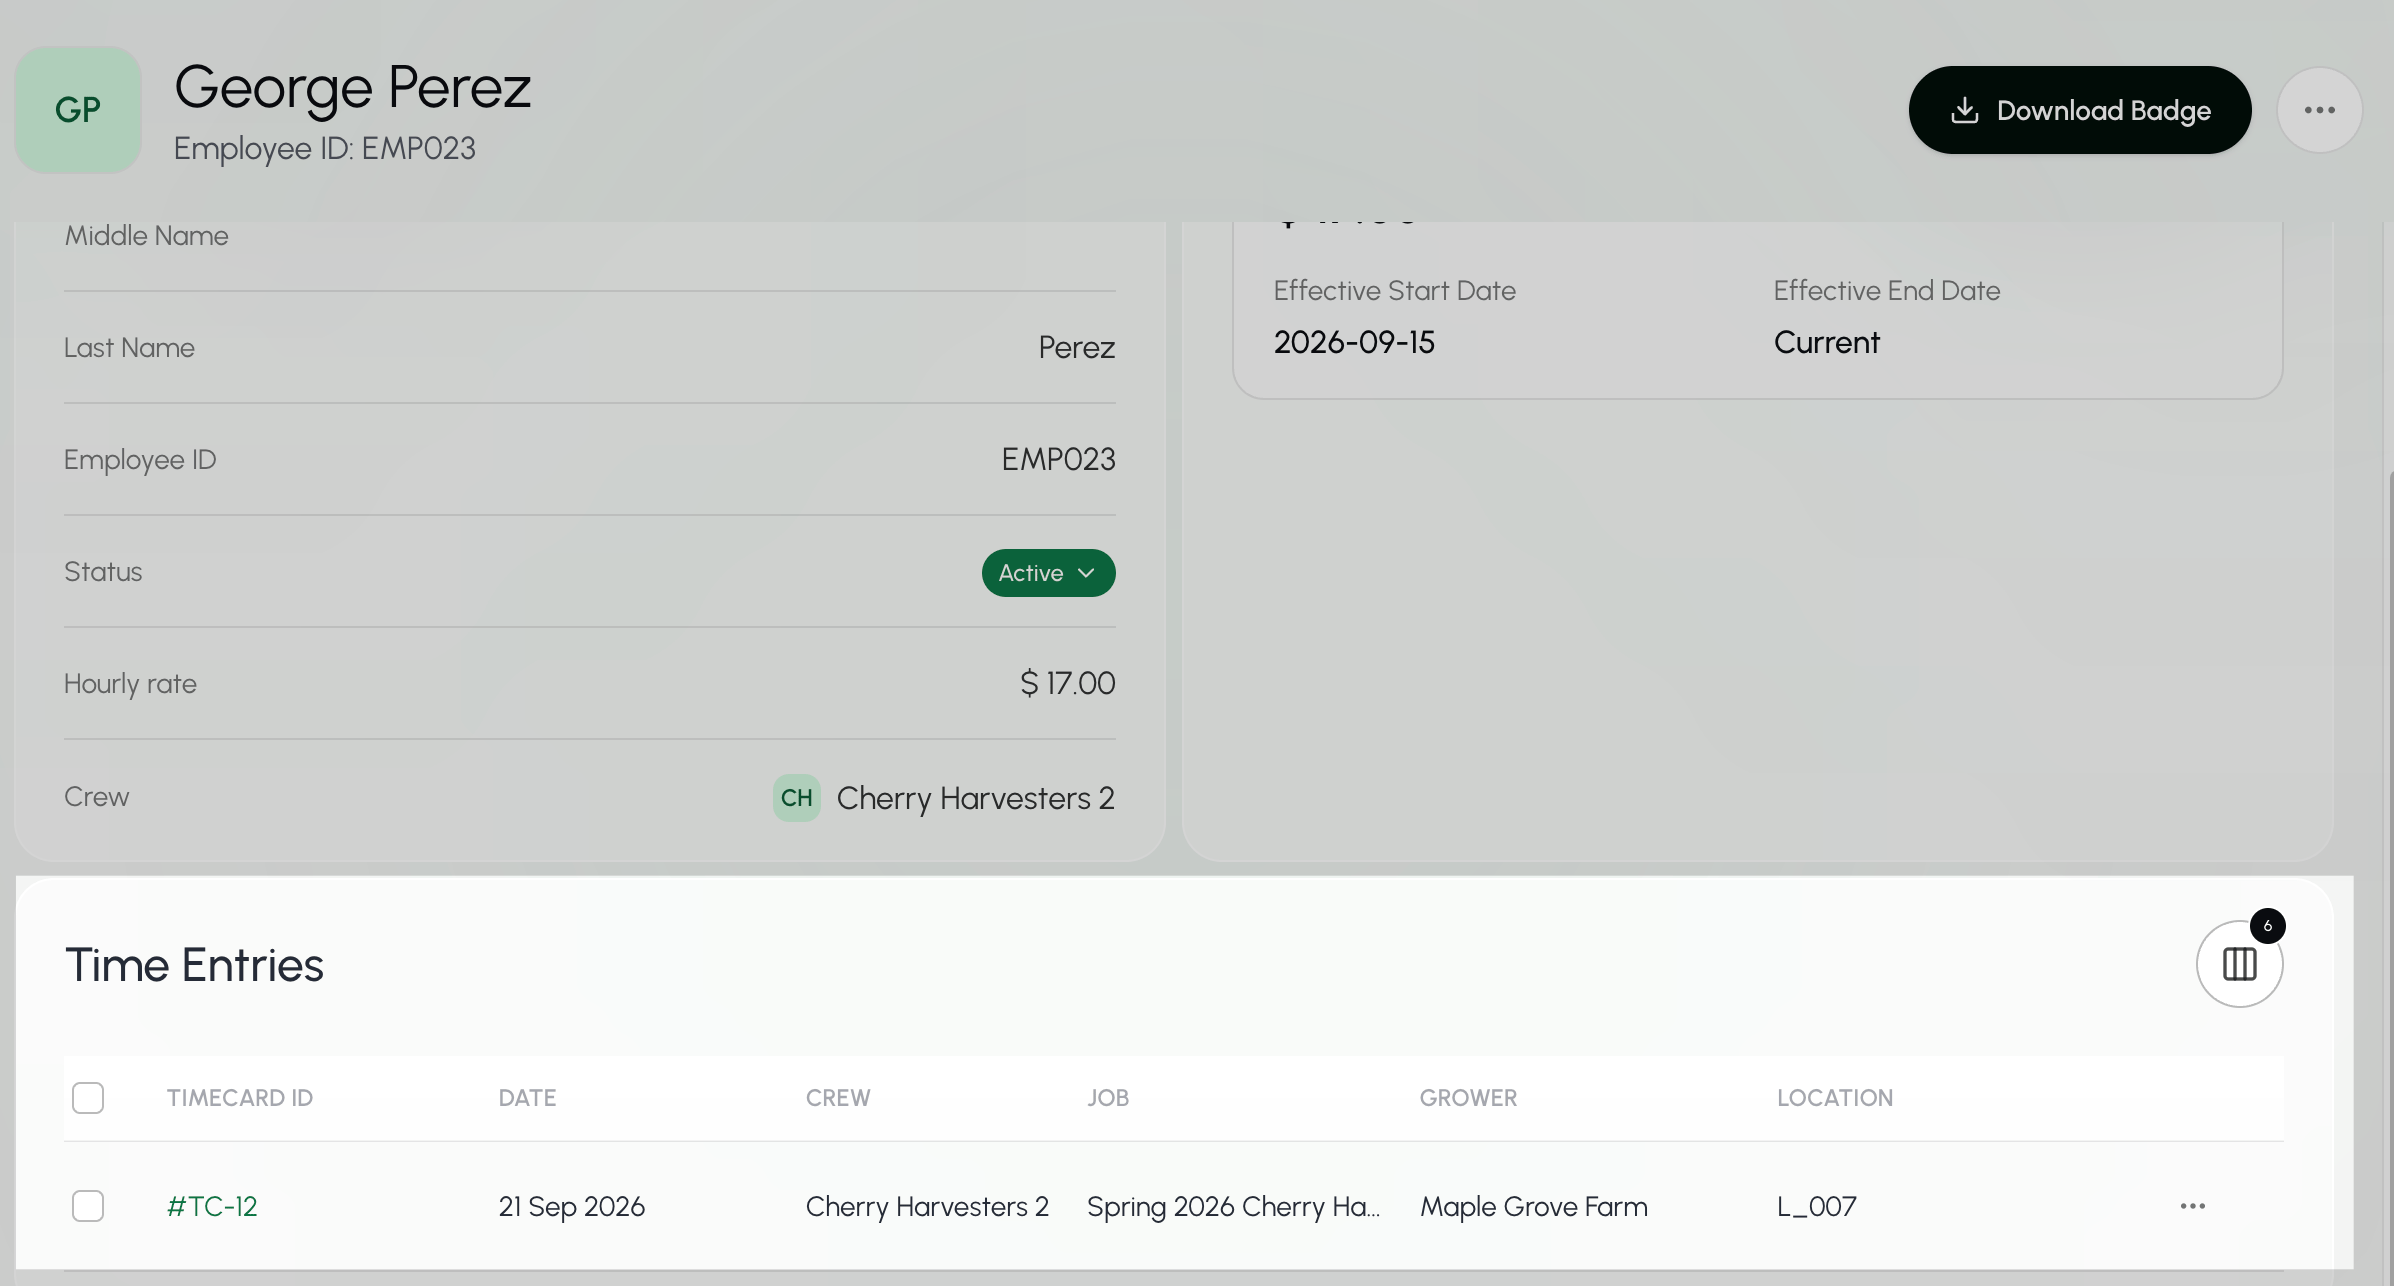This screenshot has height=1286, width=2394.
Task: Click the GROWER column header
Action: (1468, 1098)
